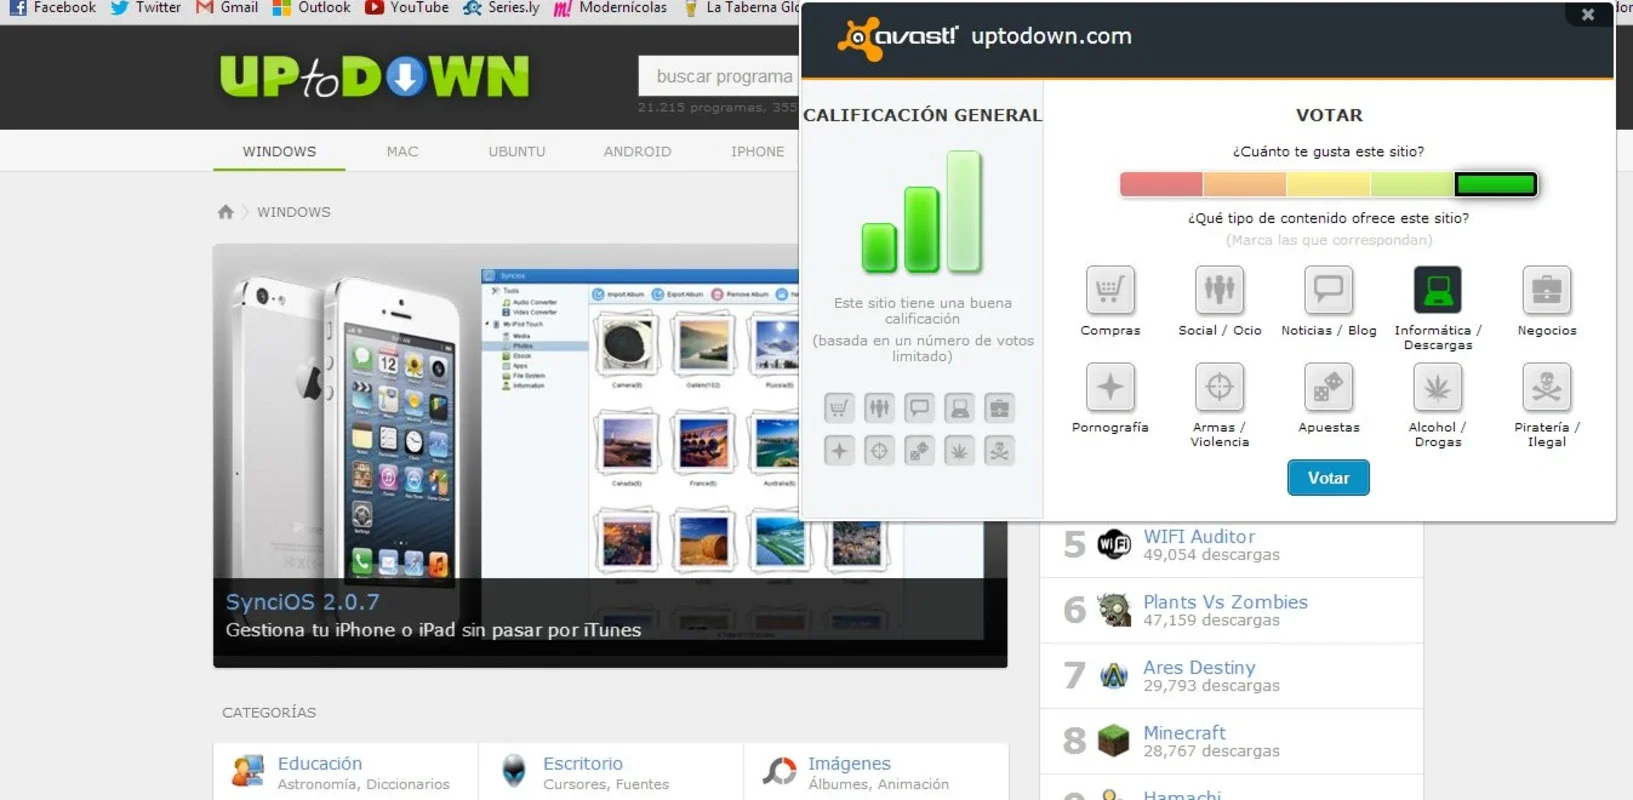Click the WINDOWS breadcrumb link
The image size is (1633, 800).
pyautogui.click(x=294, y=212)
